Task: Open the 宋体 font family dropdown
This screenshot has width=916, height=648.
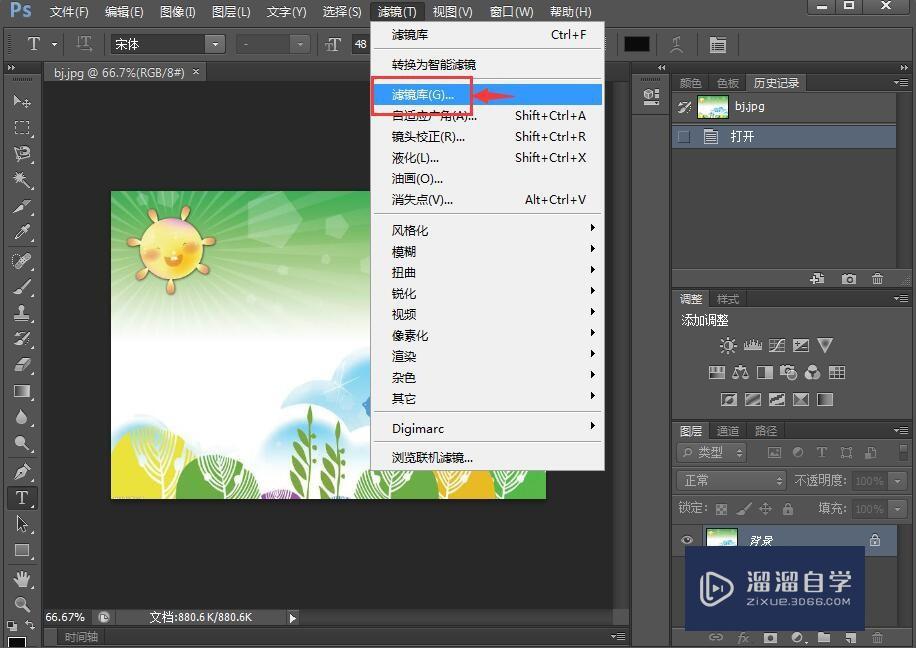Action: tap(214, 44)
